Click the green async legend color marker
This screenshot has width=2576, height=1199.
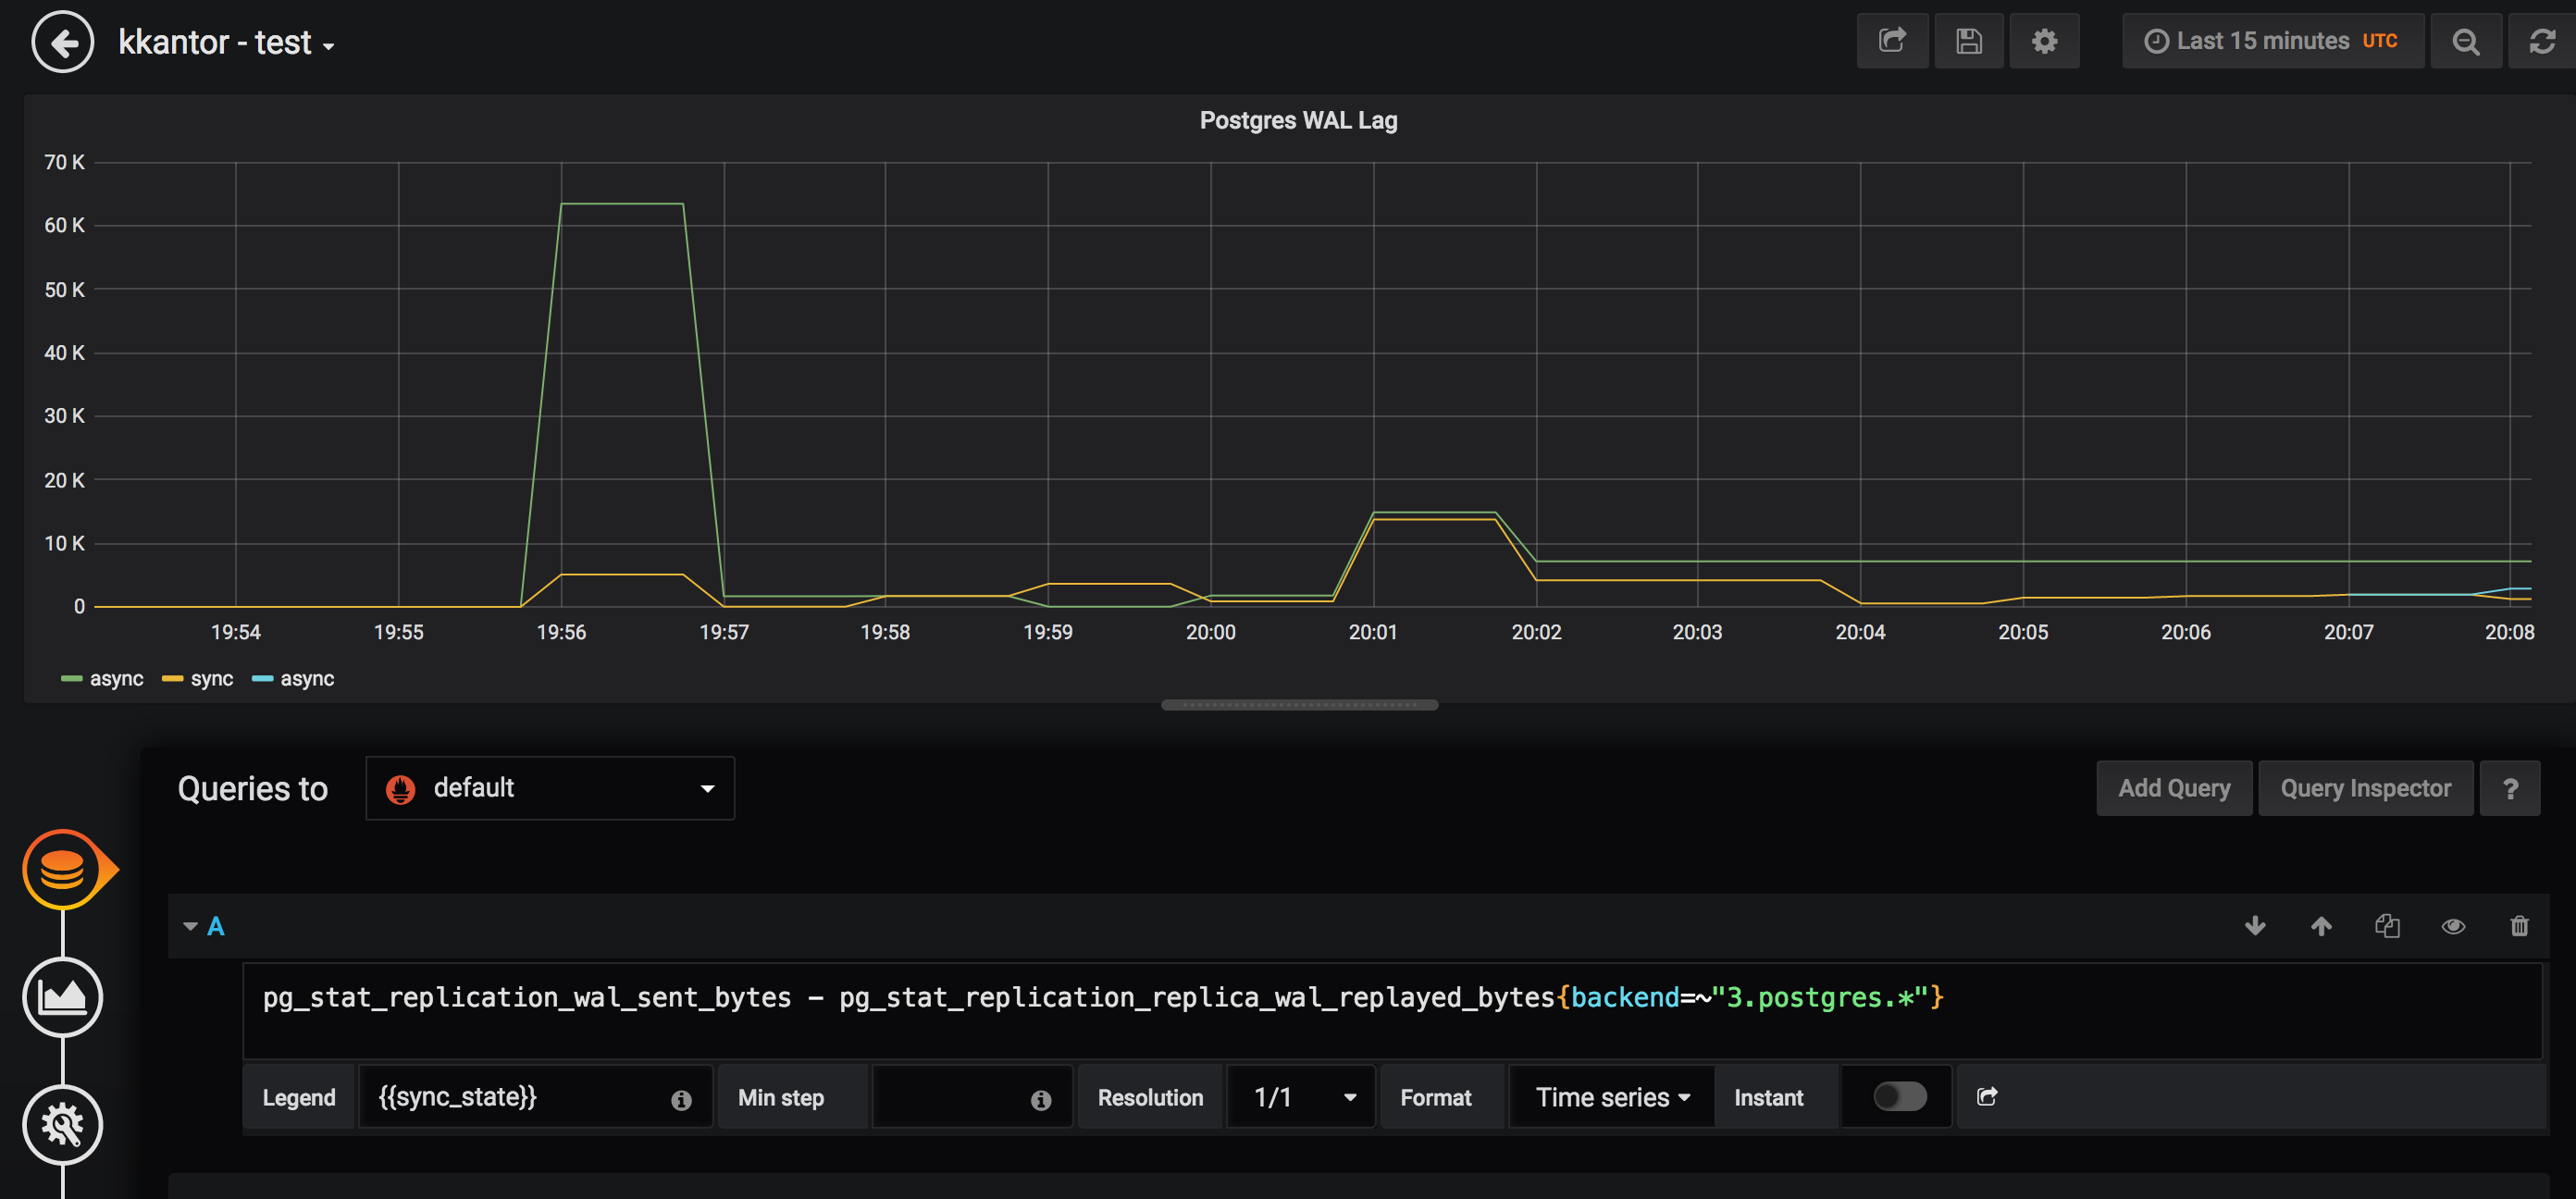70,678
